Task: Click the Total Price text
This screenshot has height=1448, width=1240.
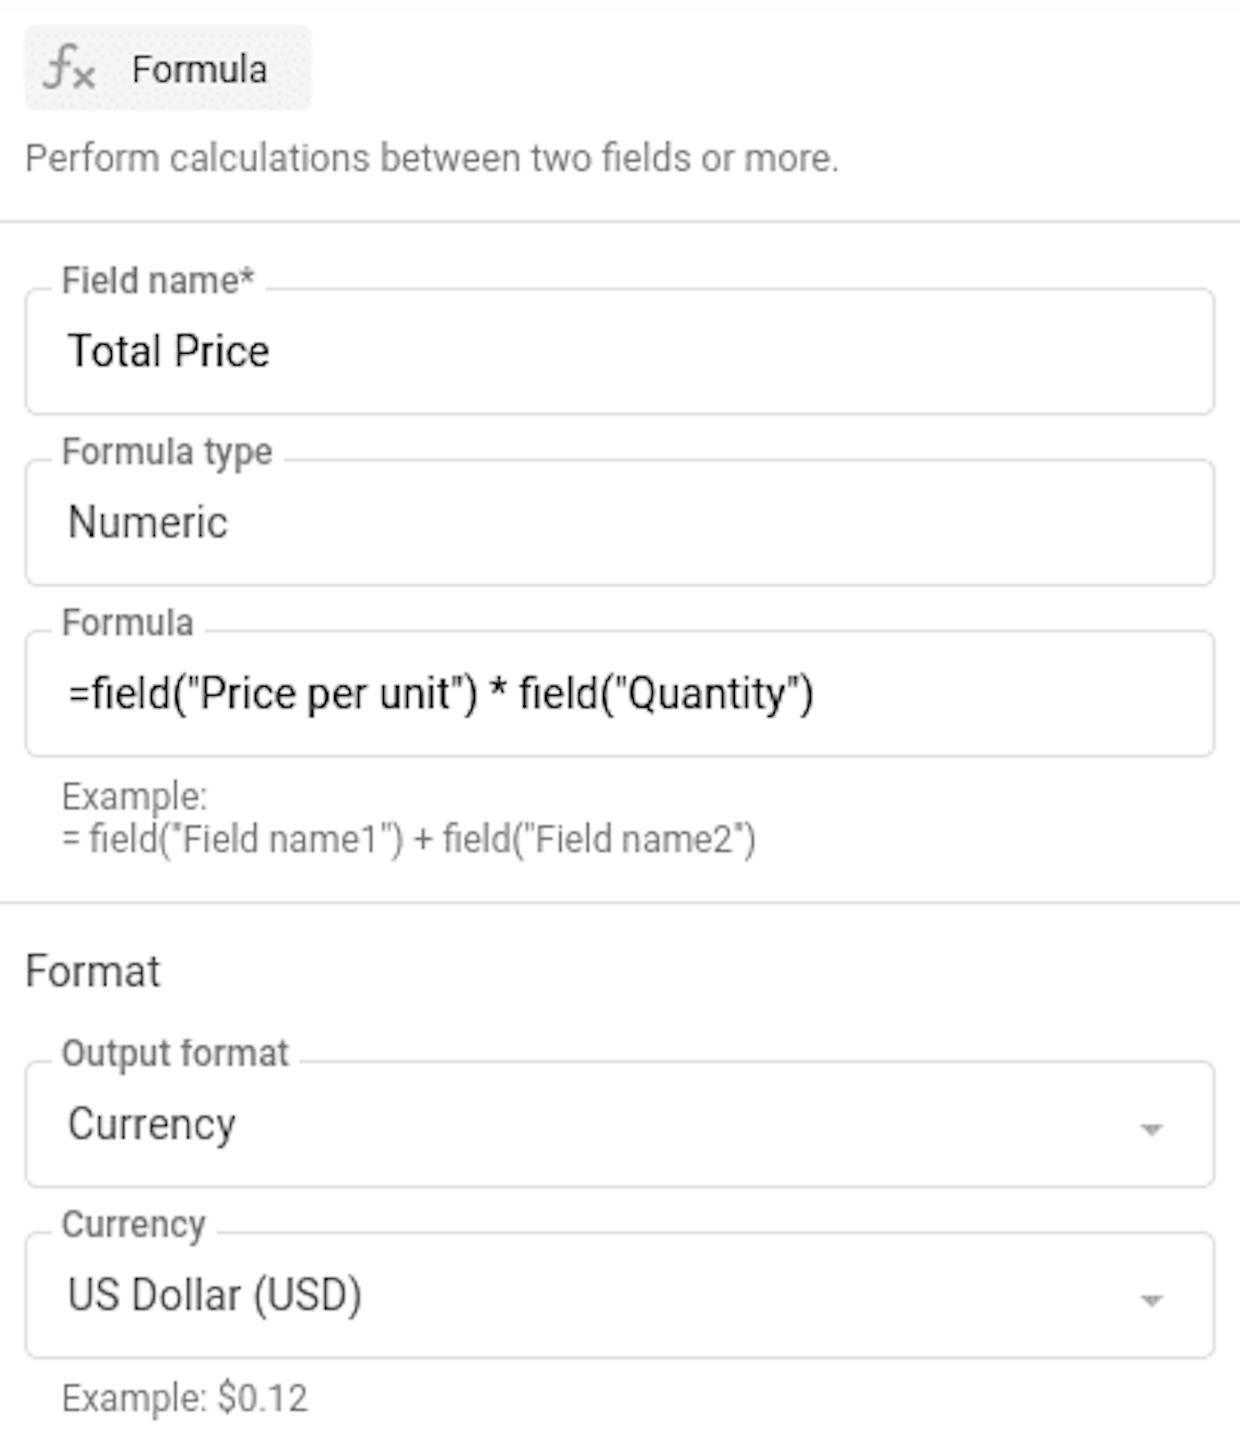Action: pyautogui.click(x=168, y=351)
